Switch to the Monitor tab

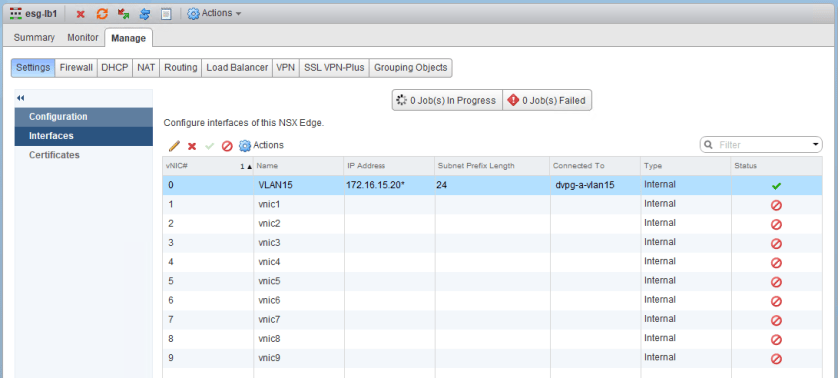[83, 37]
